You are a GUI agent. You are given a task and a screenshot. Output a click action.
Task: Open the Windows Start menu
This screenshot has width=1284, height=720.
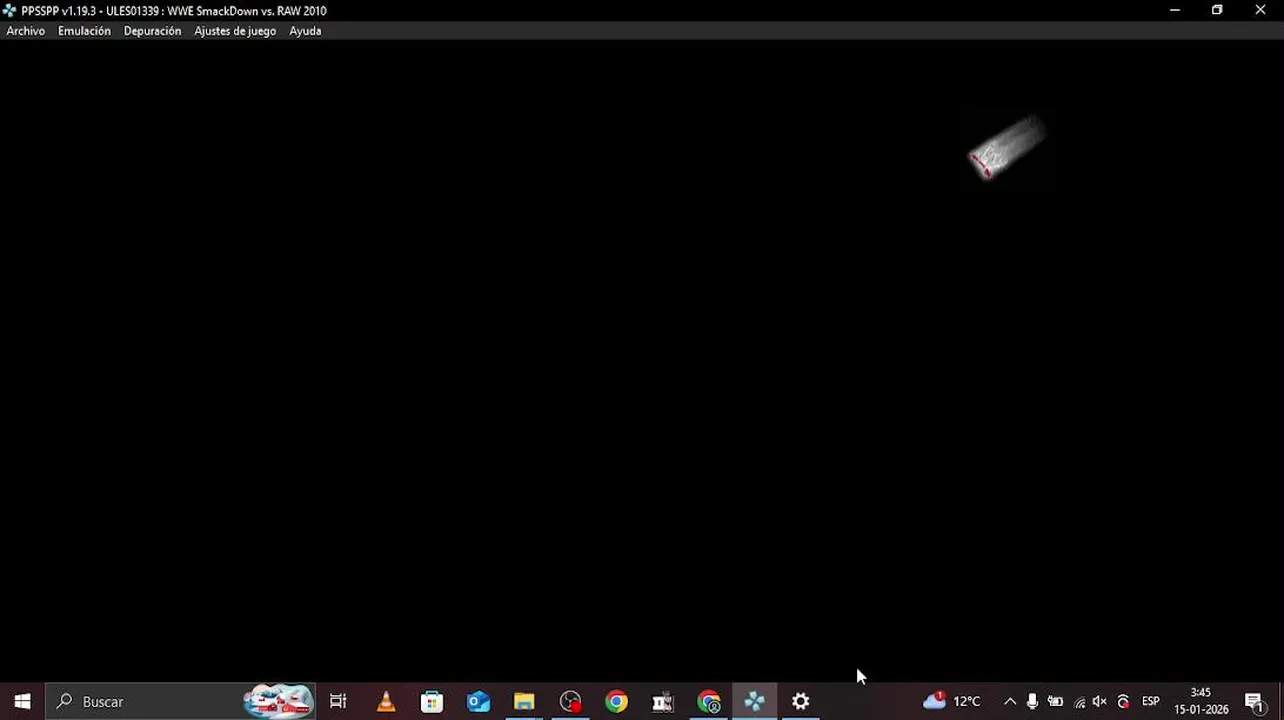(x=22, y=702)
